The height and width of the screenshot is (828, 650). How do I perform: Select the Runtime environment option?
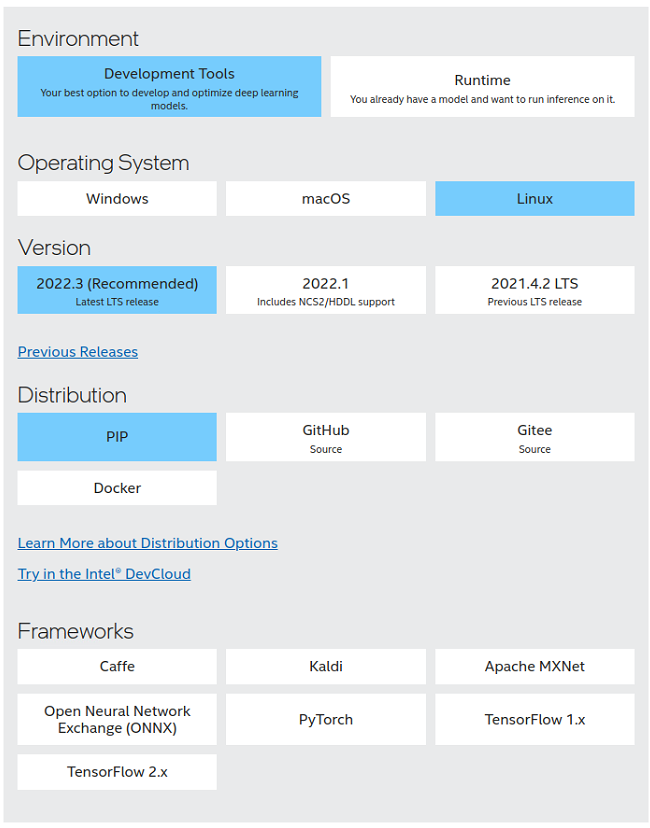pyautogui.click(x=482, y=86)
